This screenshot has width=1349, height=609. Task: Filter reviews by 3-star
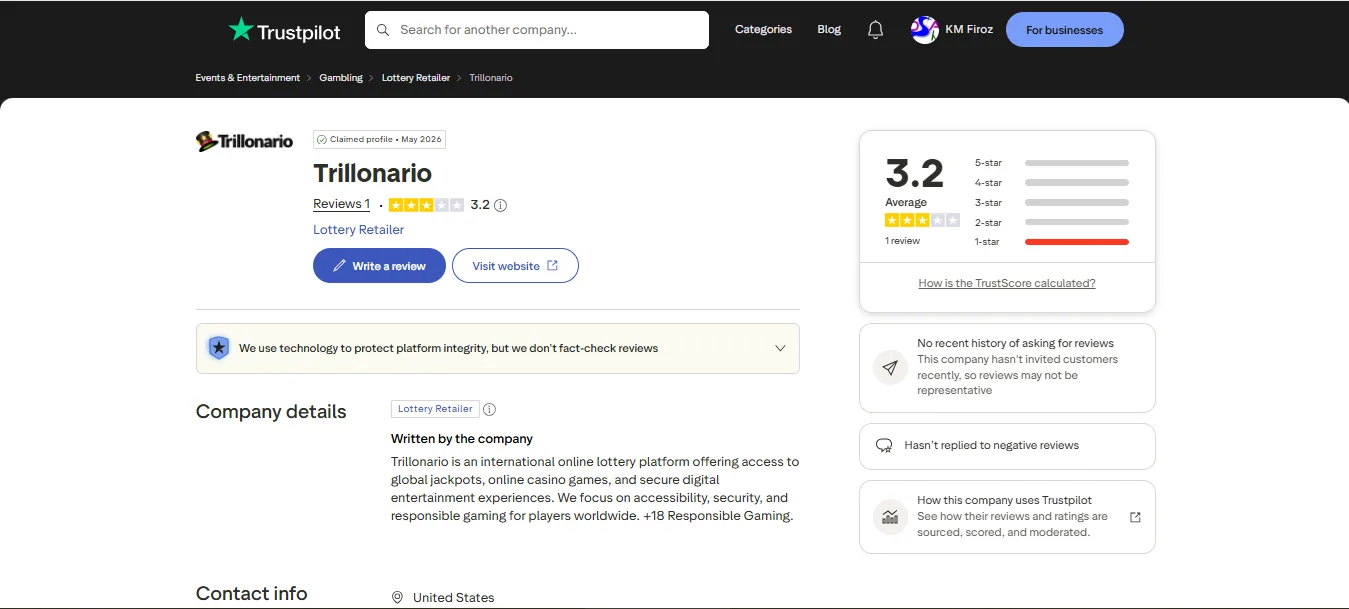point(1052,203)
